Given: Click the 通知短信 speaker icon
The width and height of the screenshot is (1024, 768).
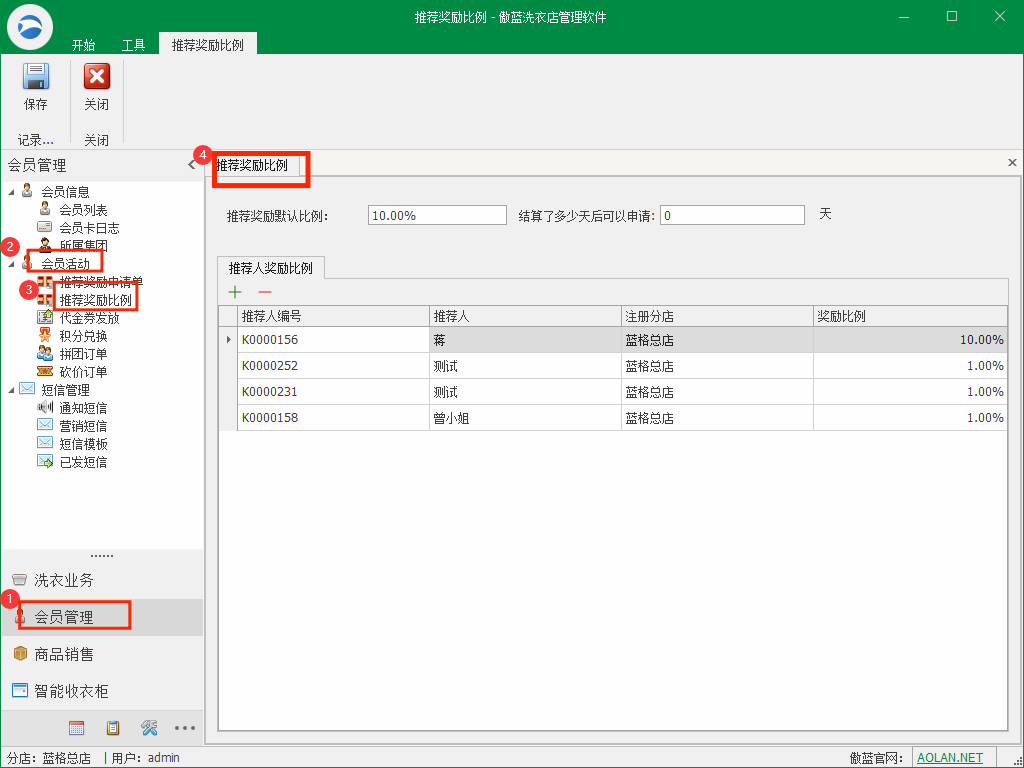Looking at the screenshot, I should [45, 407].
